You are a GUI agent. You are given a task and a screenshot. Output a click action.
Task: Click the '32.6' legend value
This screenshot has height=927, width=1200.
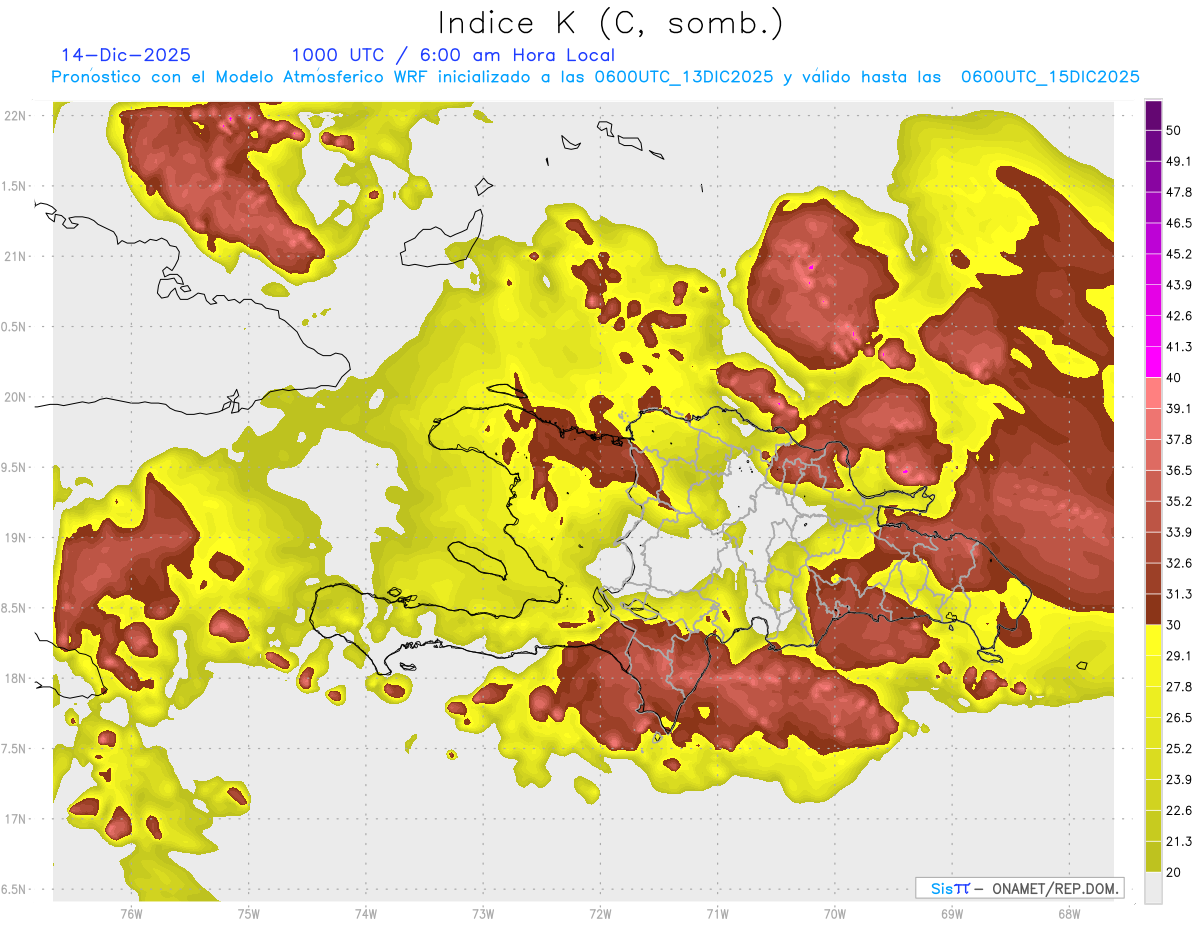point(1180,563)
